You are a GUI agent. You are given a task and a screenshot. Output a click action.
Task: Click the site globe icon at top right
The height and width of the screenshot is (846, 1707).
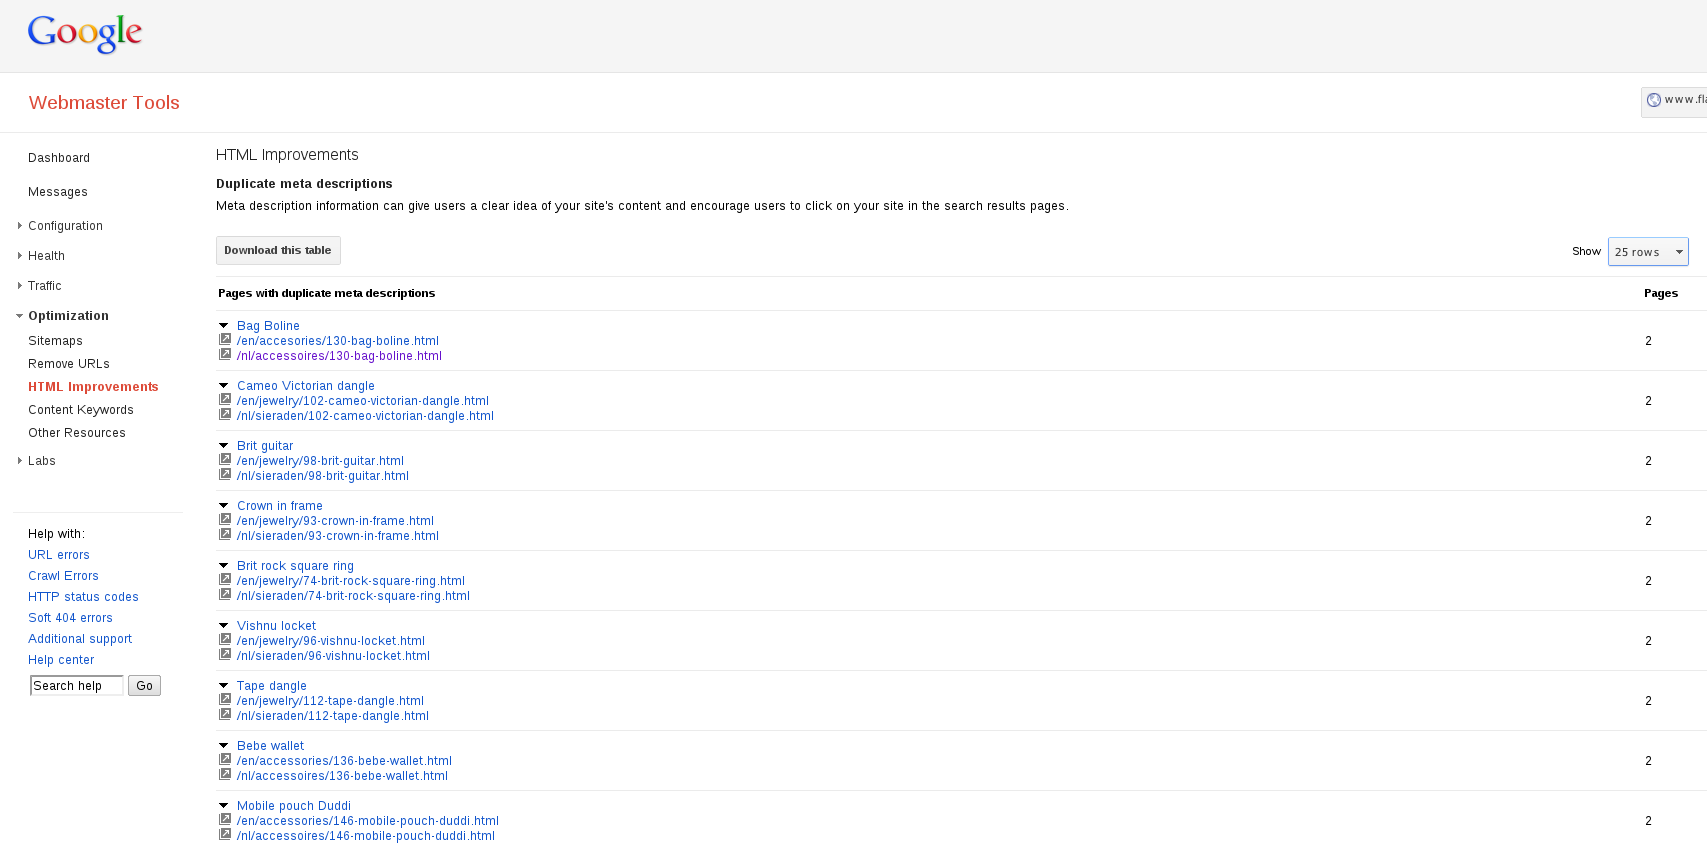pyautogui.click(x=1653, y=100)
